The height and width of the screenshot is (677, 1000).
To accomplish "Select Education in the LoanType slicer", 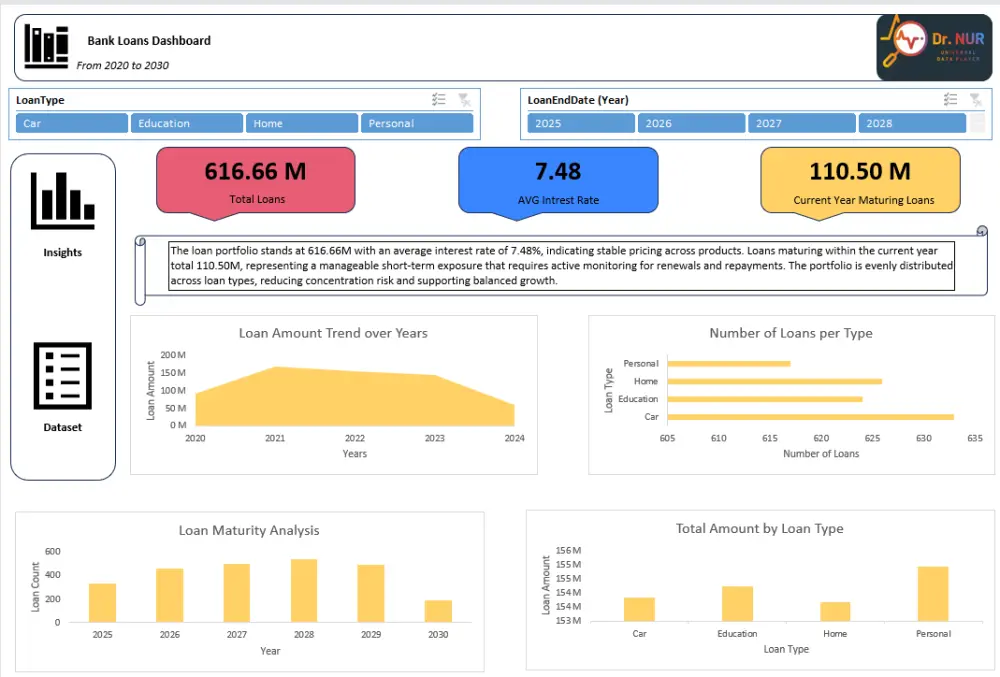I will [x=186, y=122].
